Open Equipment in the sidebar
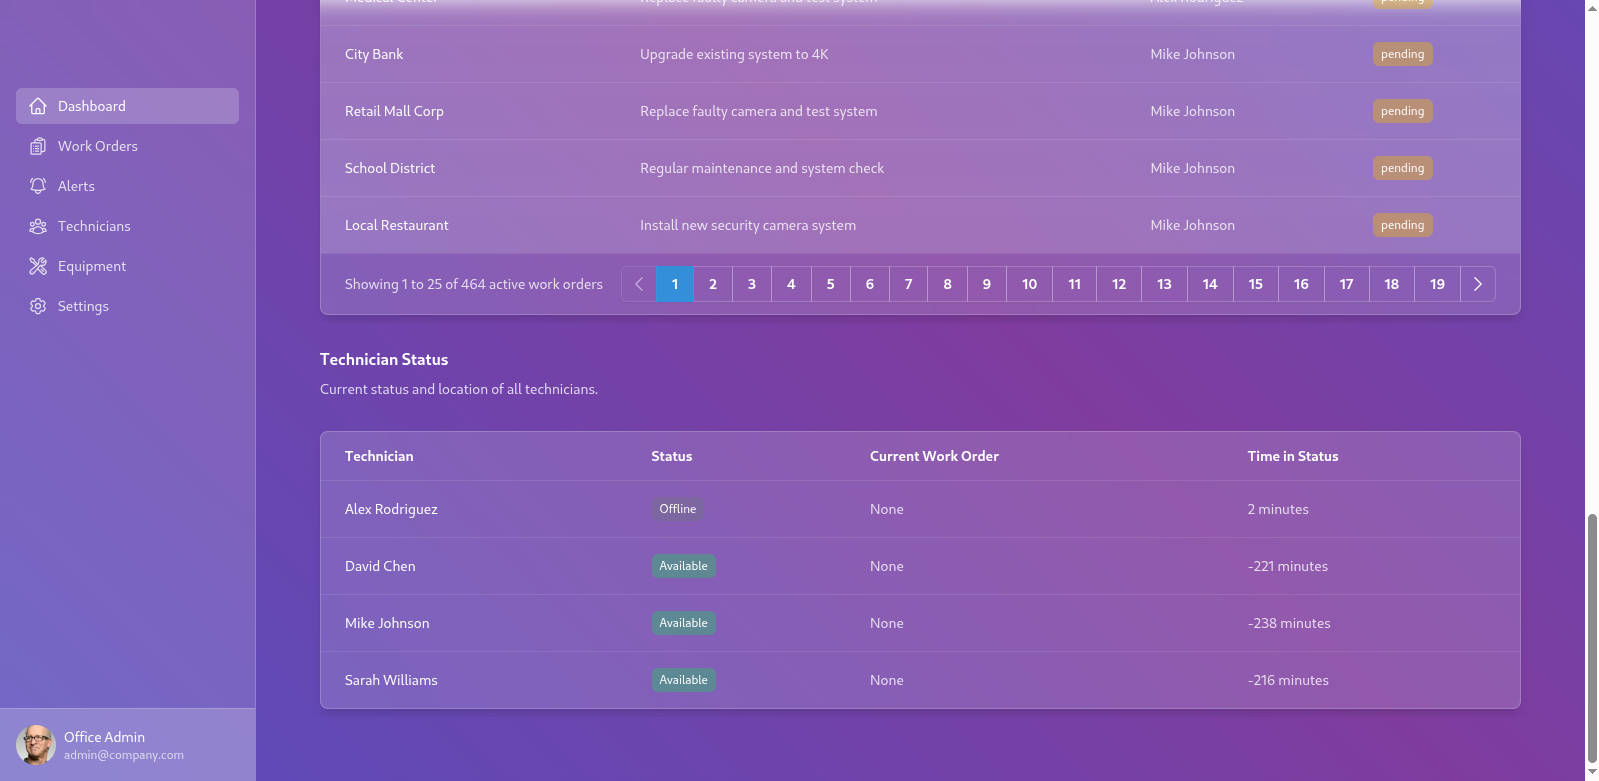1599x781 pixels. pos(127,266)
